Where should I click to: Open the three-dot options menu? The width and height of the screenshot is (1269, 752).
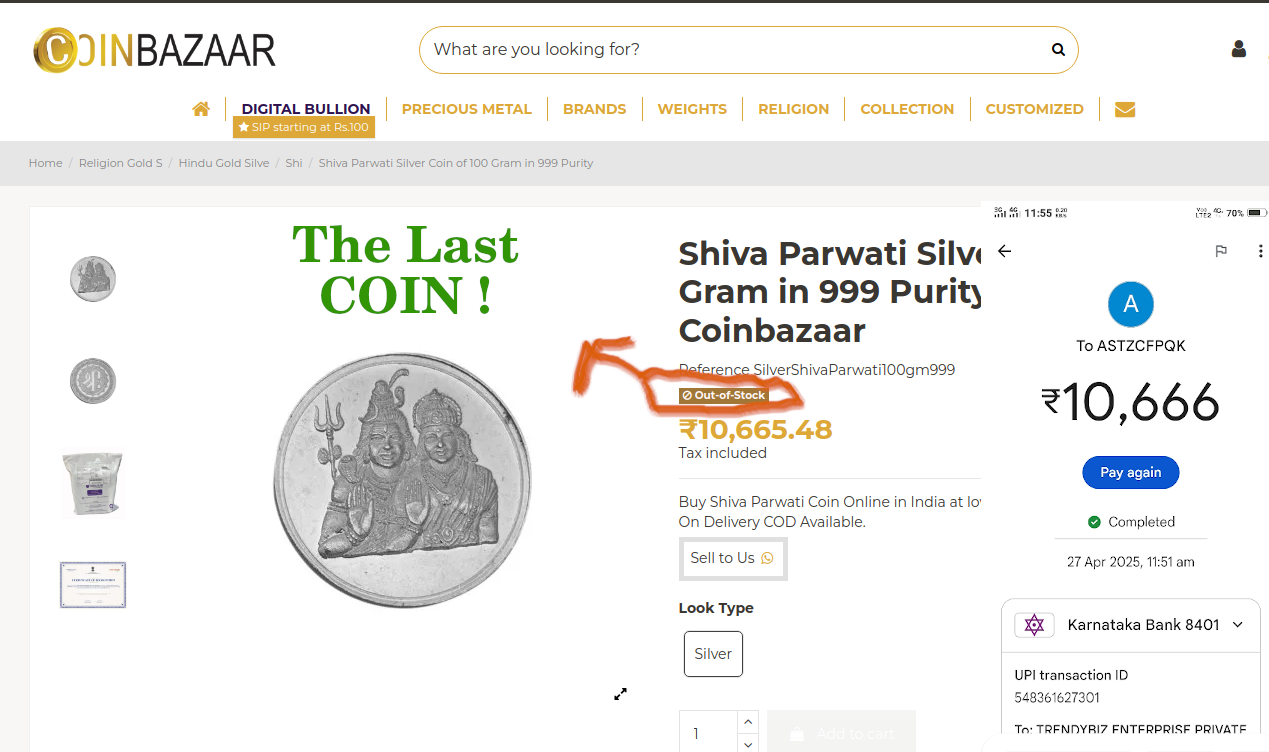[1260, 251]
